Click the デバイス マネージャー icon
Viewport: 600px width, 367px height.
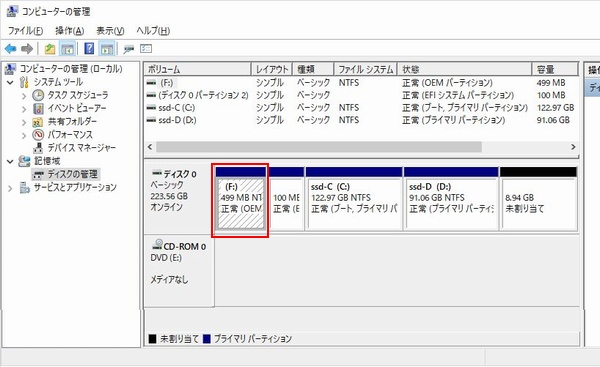click(38, 148)
